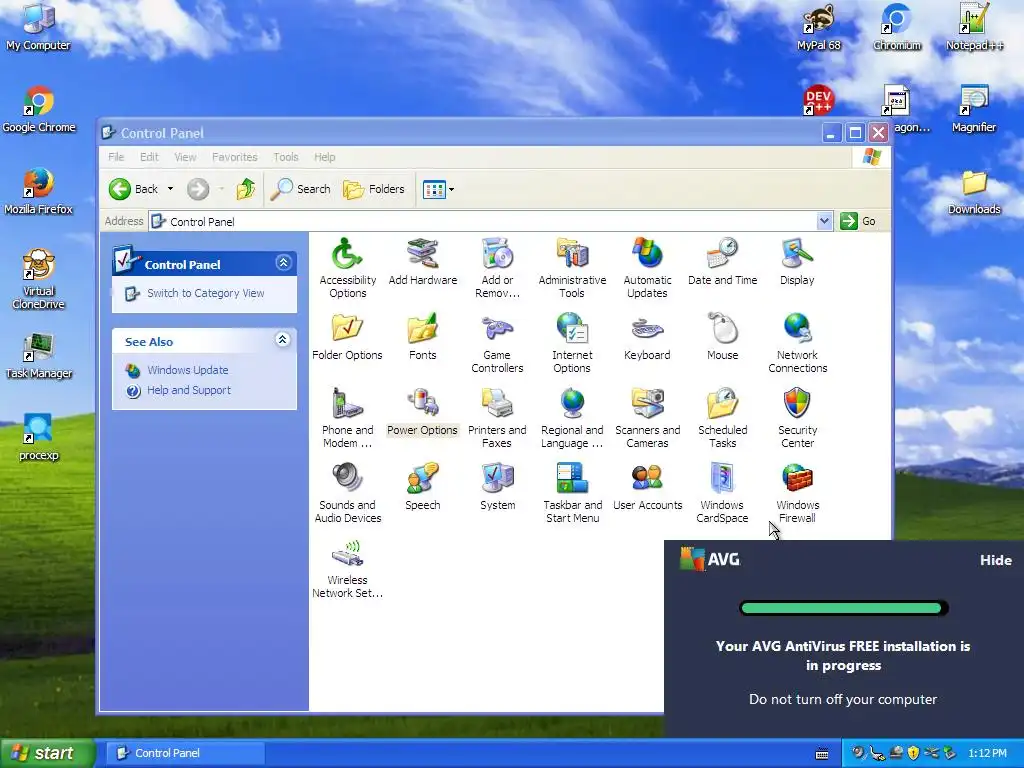Expand the Address bar dropdown
Viewport: 1024px width, 768px height.
tap(824, 221)
